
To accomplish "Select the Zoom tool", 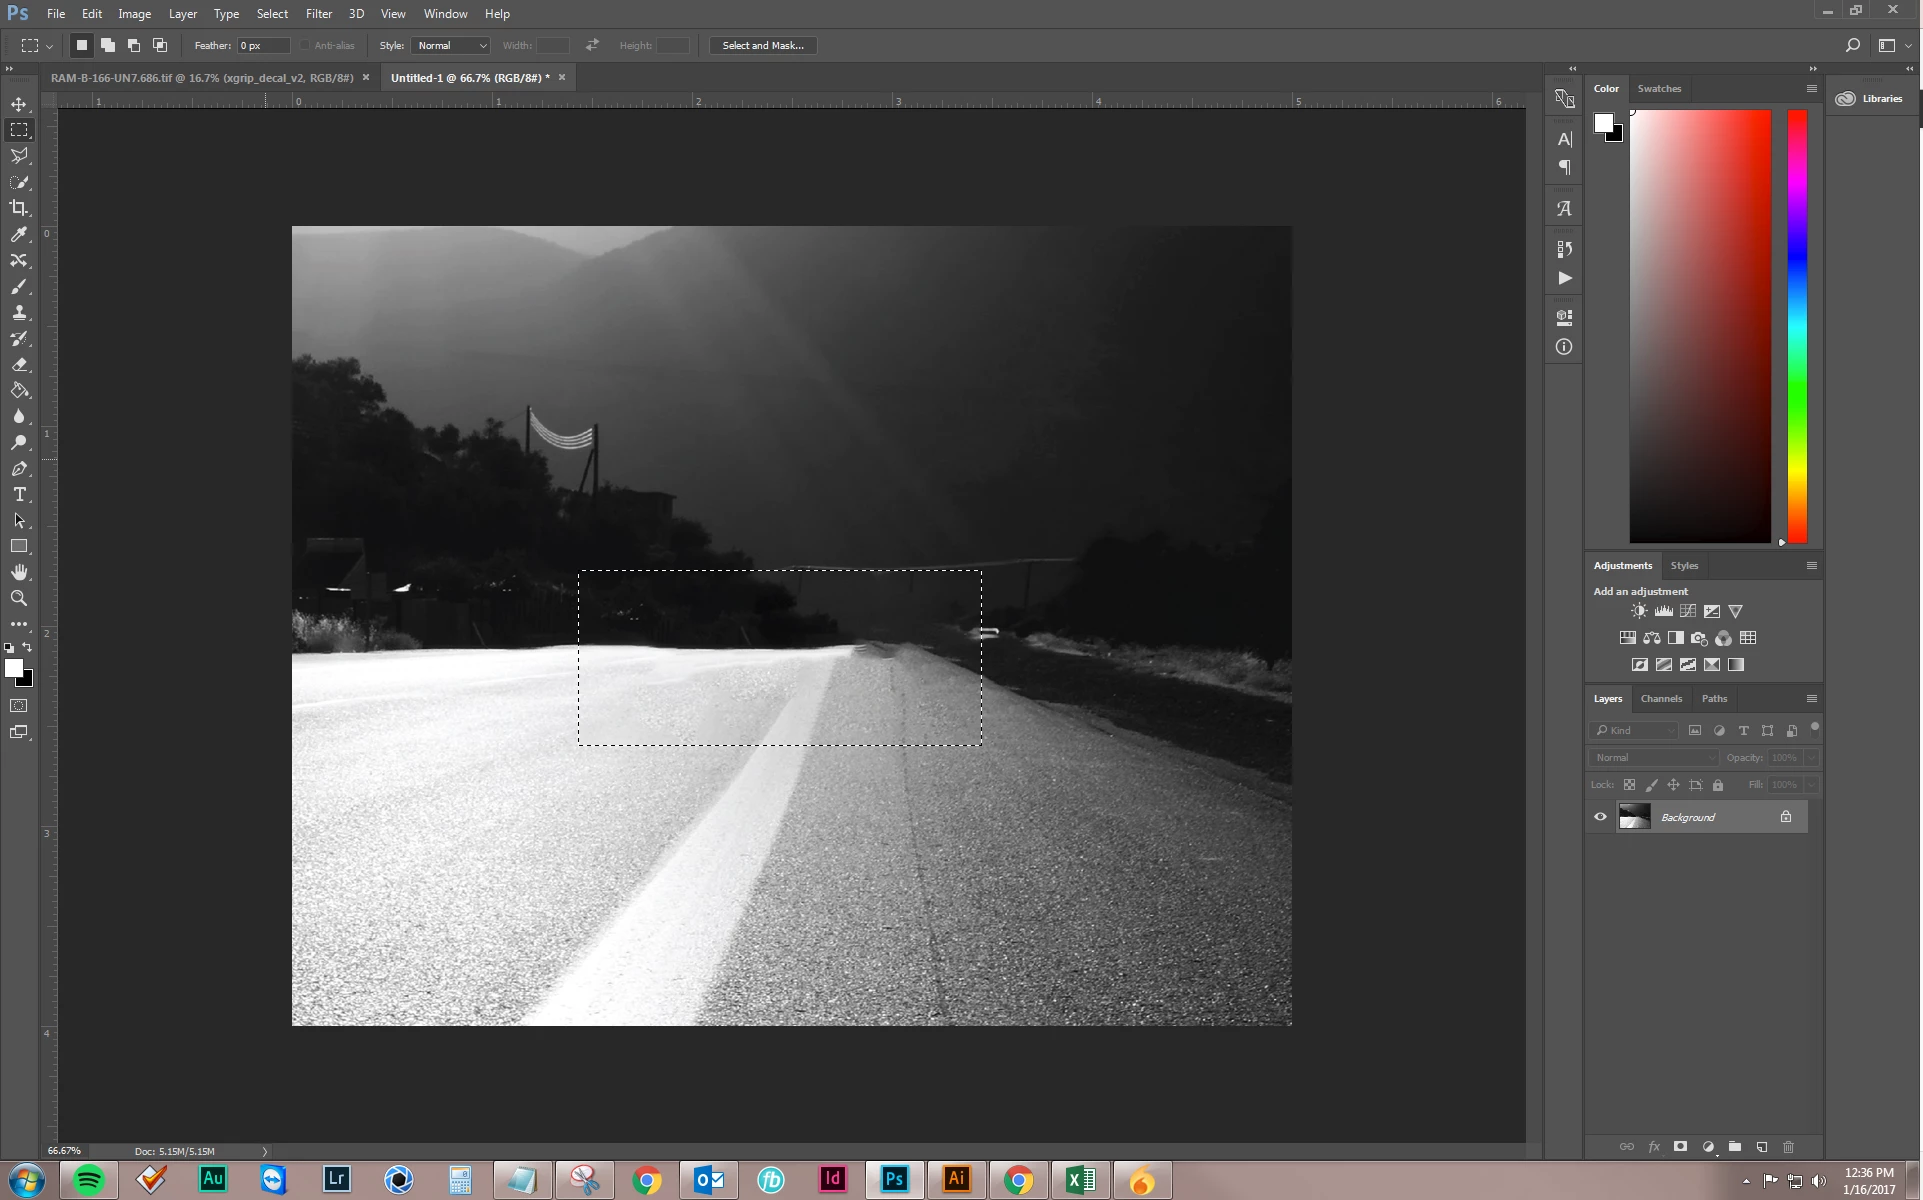I will click(x=19, y=598).
